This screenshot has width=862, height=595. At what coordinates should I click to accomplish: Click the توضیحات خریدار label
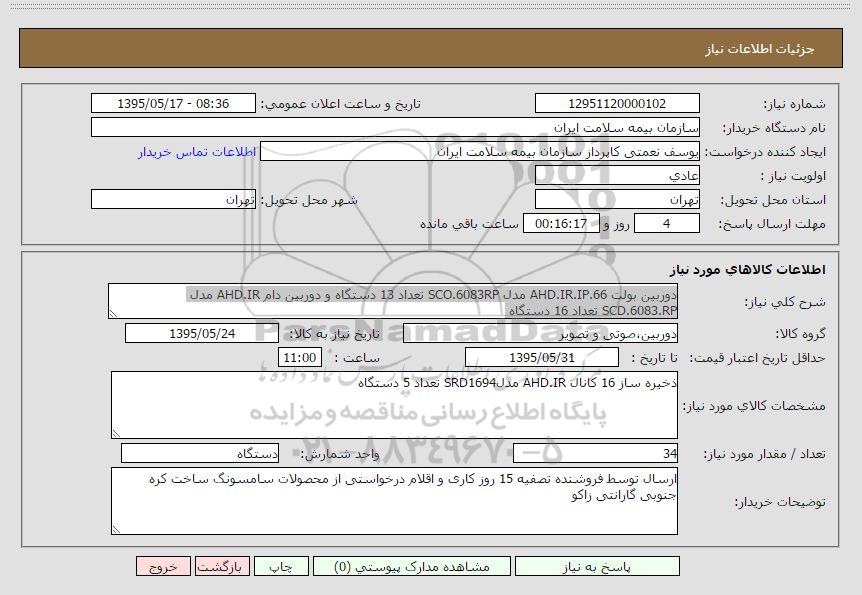tap(780, 503)
